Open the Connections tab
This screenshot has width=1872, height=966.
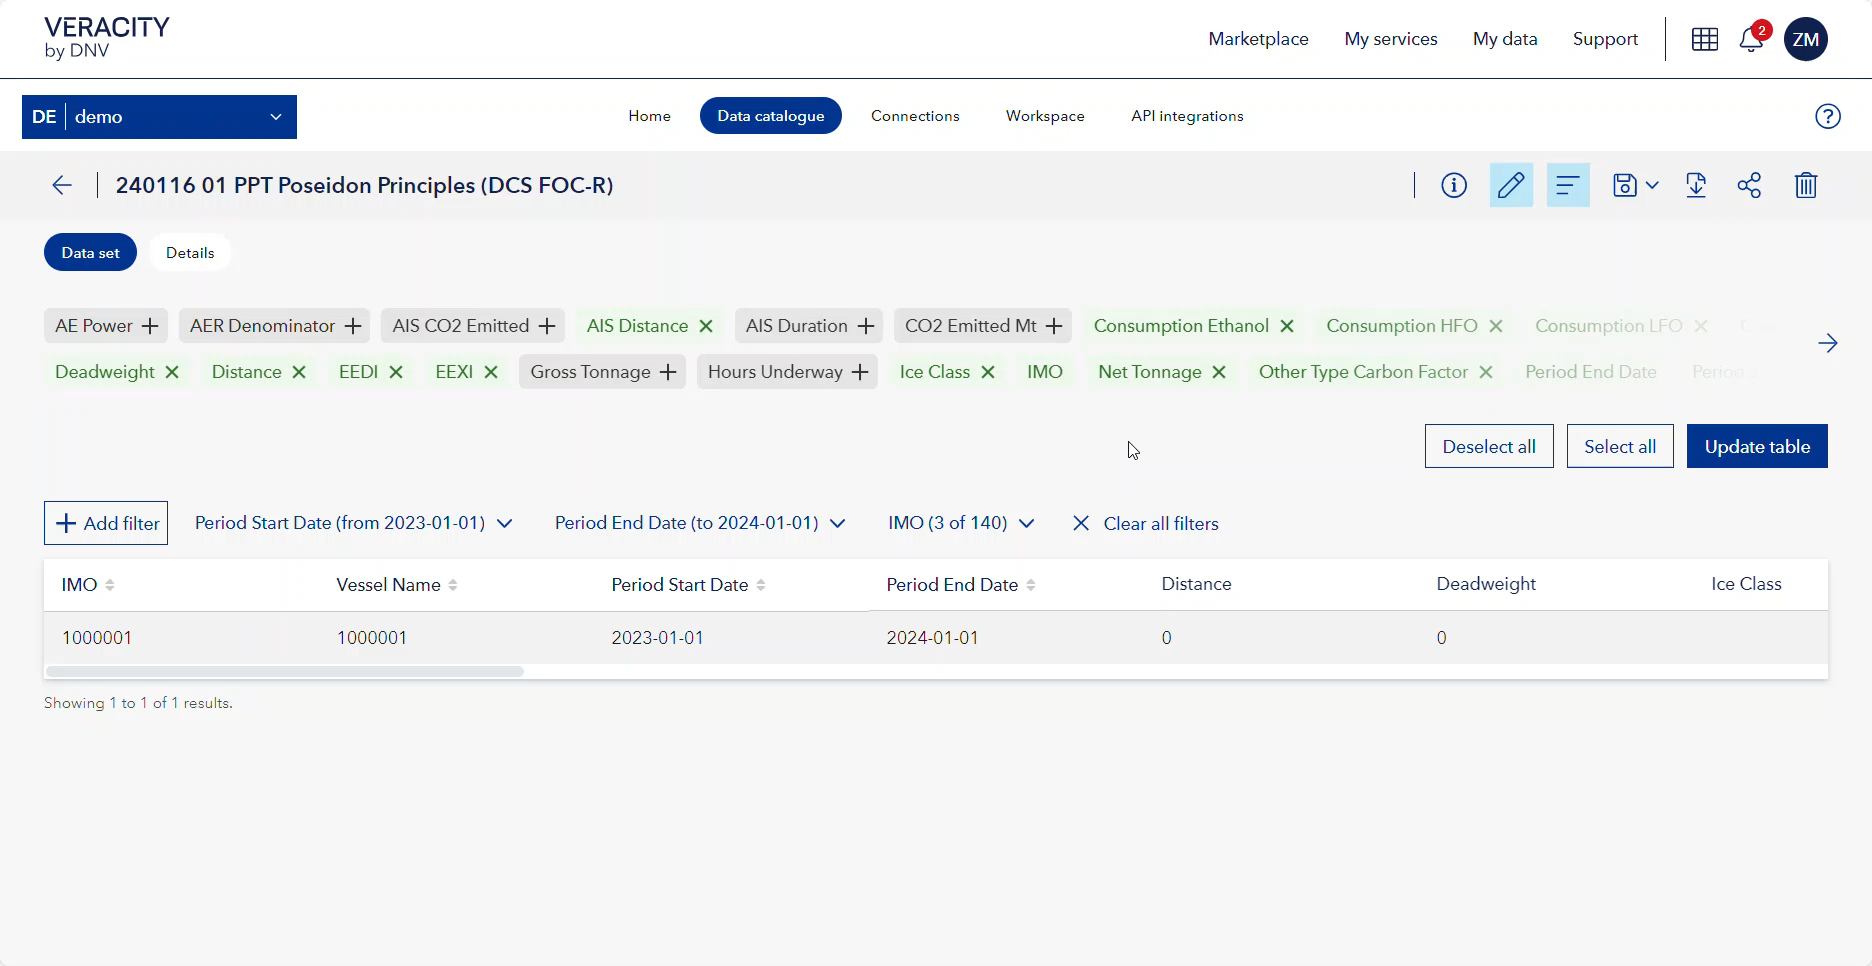point(915,116)
